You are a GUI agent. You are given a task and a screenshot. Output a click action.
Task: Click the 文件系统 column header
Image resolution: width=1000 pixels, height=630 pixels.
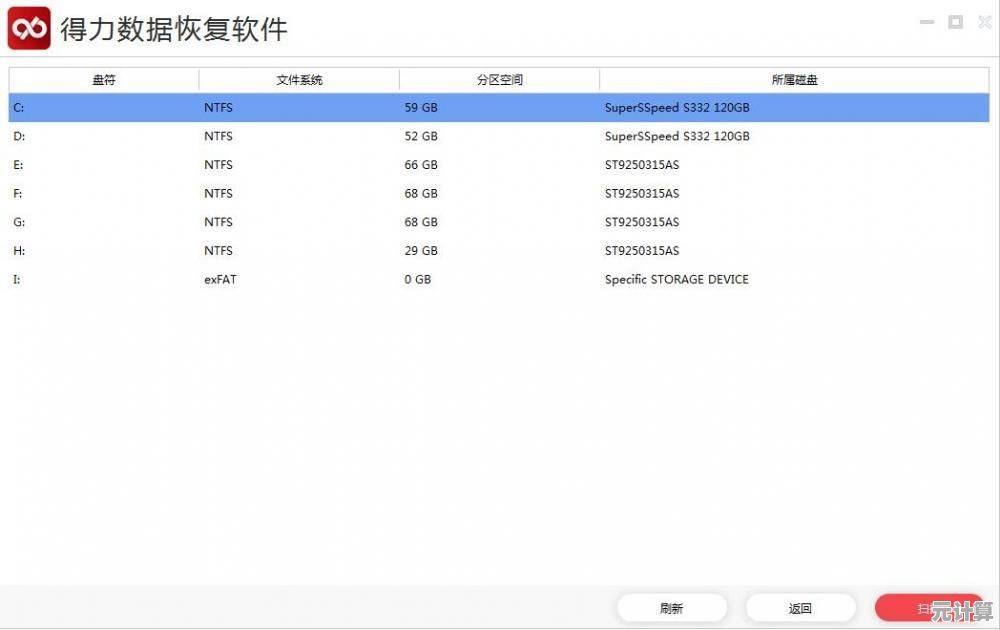click(299, 80)
